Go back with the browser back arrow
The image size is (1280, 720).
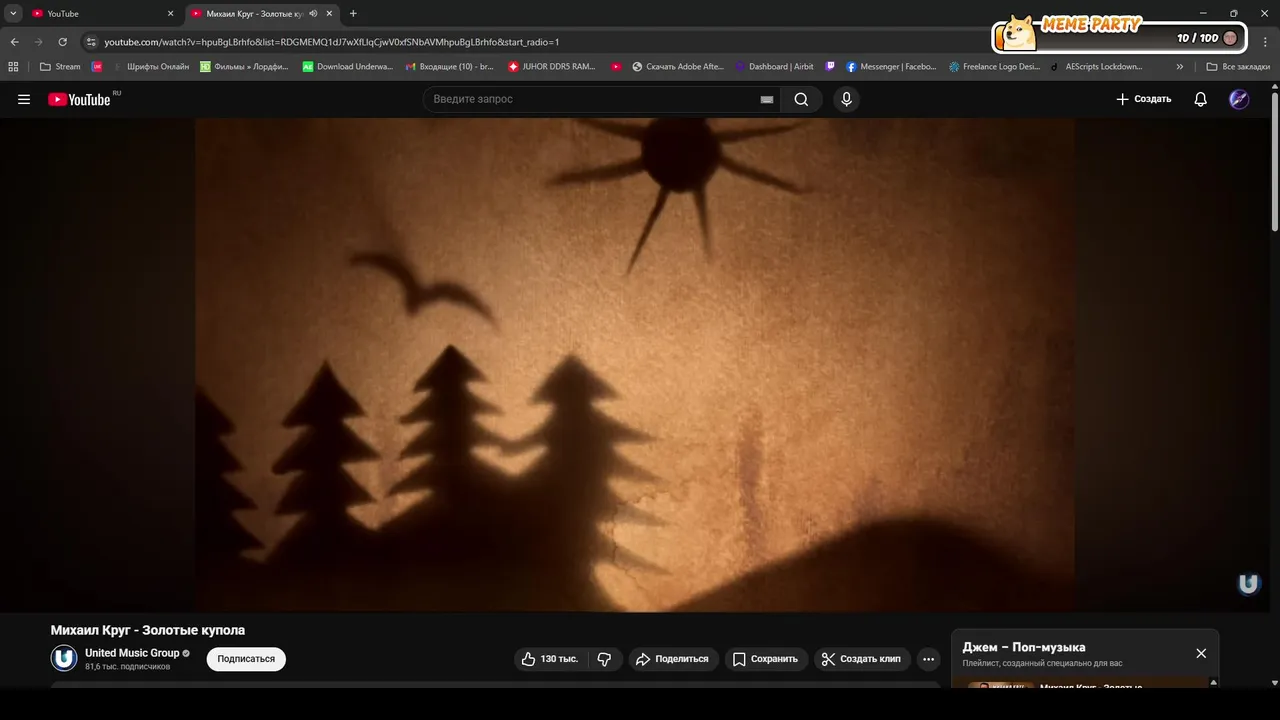pos(14,42)
